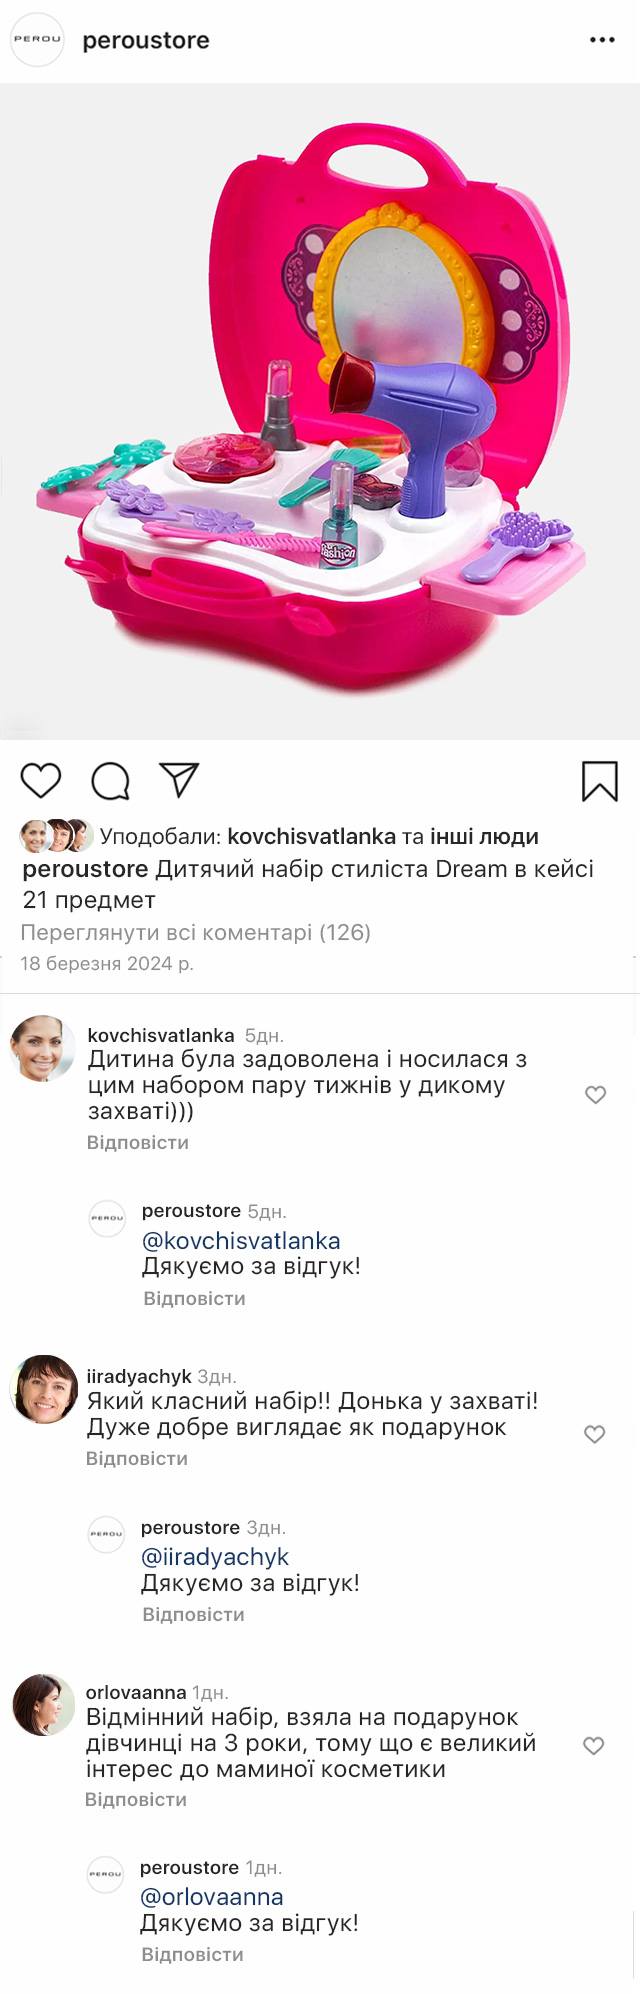Viewport: 640px width, 1994px height.
Task: Open iiradyachyk's profile avatar
Action: (x=43, y=1389)
